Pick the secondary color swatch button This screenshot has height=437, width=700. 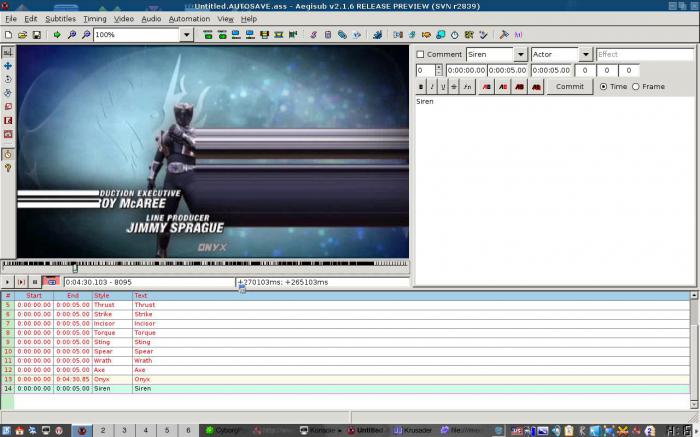(503, 87)
